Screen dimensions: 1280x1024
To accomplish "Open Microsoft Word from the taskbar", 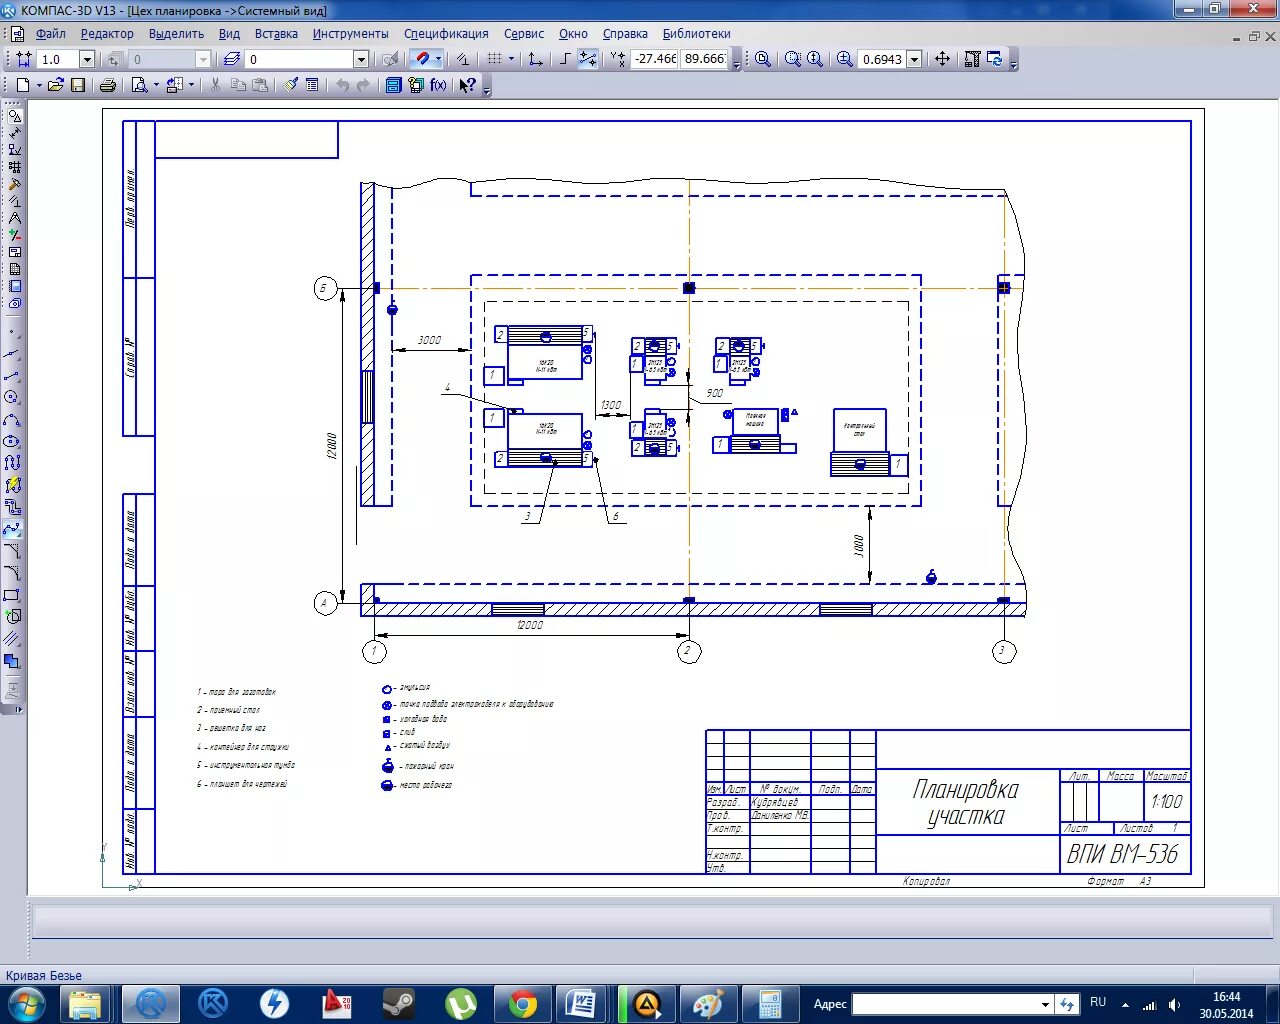I will [x=580, y=1003].
